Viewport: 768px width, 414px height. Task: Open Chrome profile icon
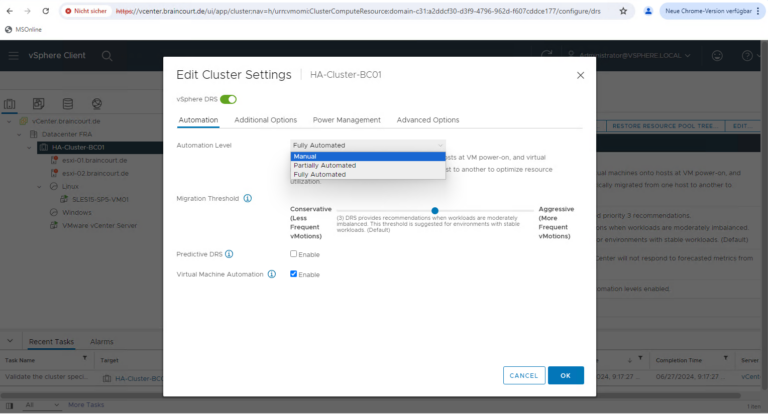click(x=648, y=11)
